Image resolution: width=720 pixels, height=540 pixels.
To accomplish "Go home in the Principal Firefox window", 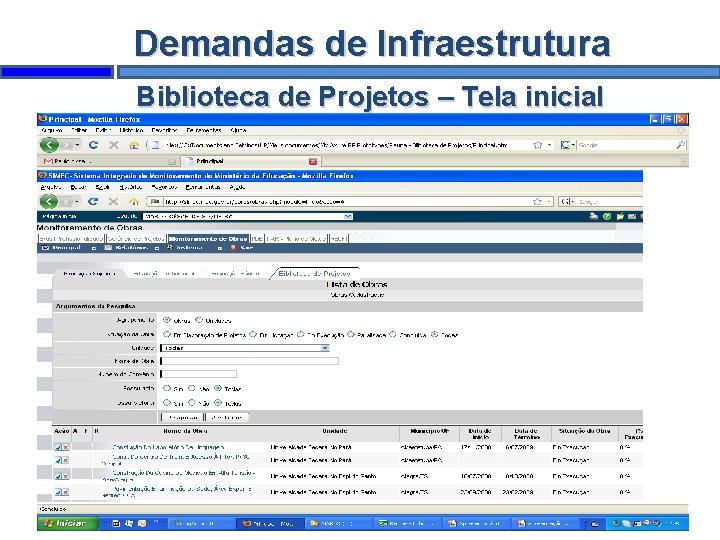I will click(134, 145).
